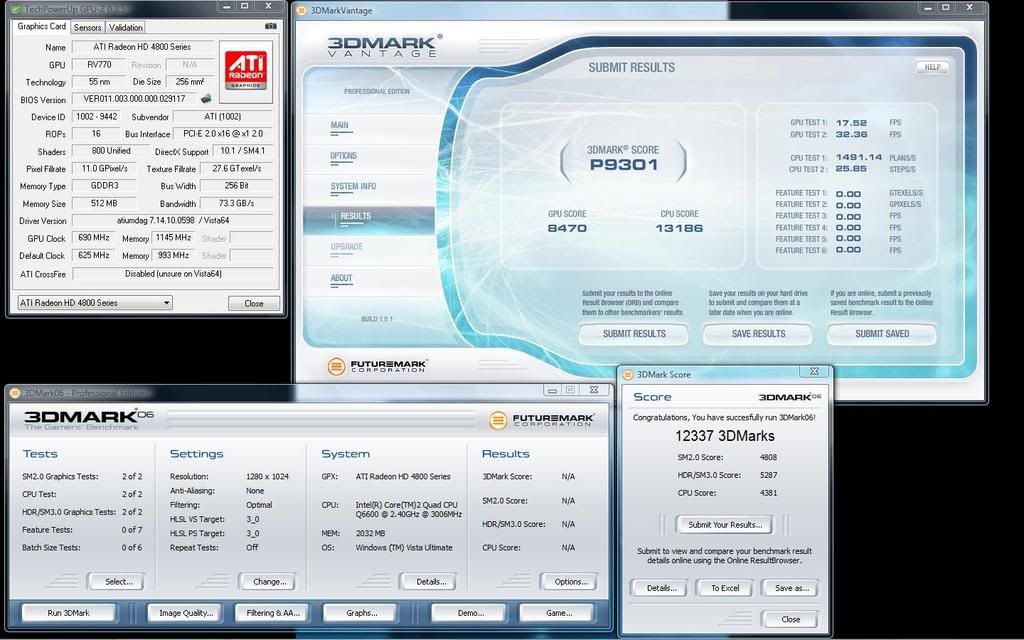
Task: Click the Default Clock value 625 MHz
Action: click(x=94, y=255)
